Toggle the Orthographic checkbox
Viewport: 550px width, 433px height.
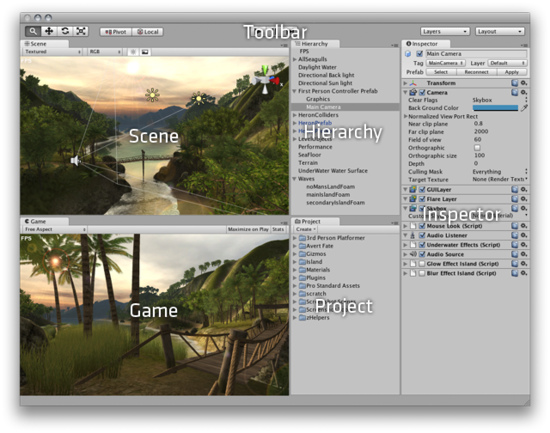click(x=477, y=148)
